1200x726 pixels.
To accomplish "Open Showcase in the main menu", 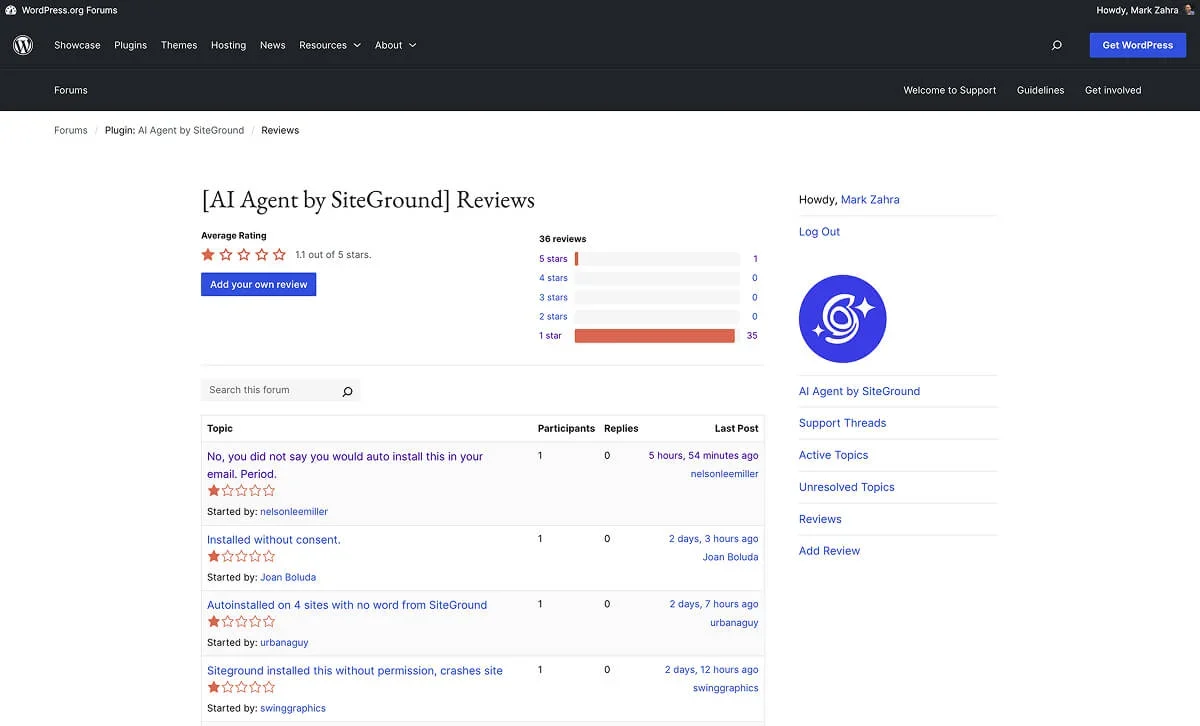I will pyautogui.click(x=77, y=45).
